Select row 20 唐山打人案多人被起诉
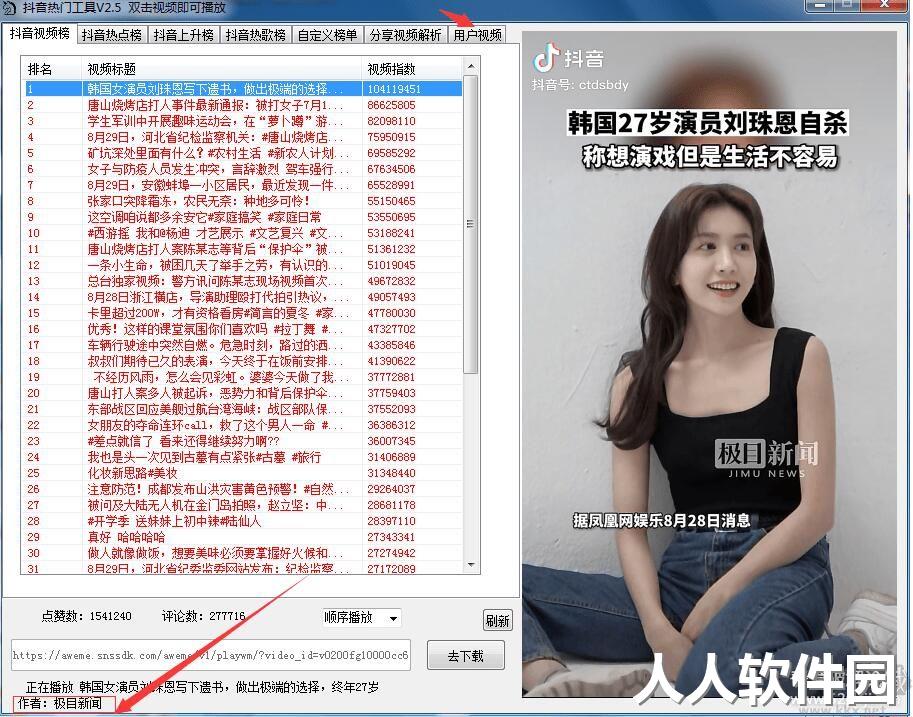Screen dimensions: 913x717 (243, 394)
